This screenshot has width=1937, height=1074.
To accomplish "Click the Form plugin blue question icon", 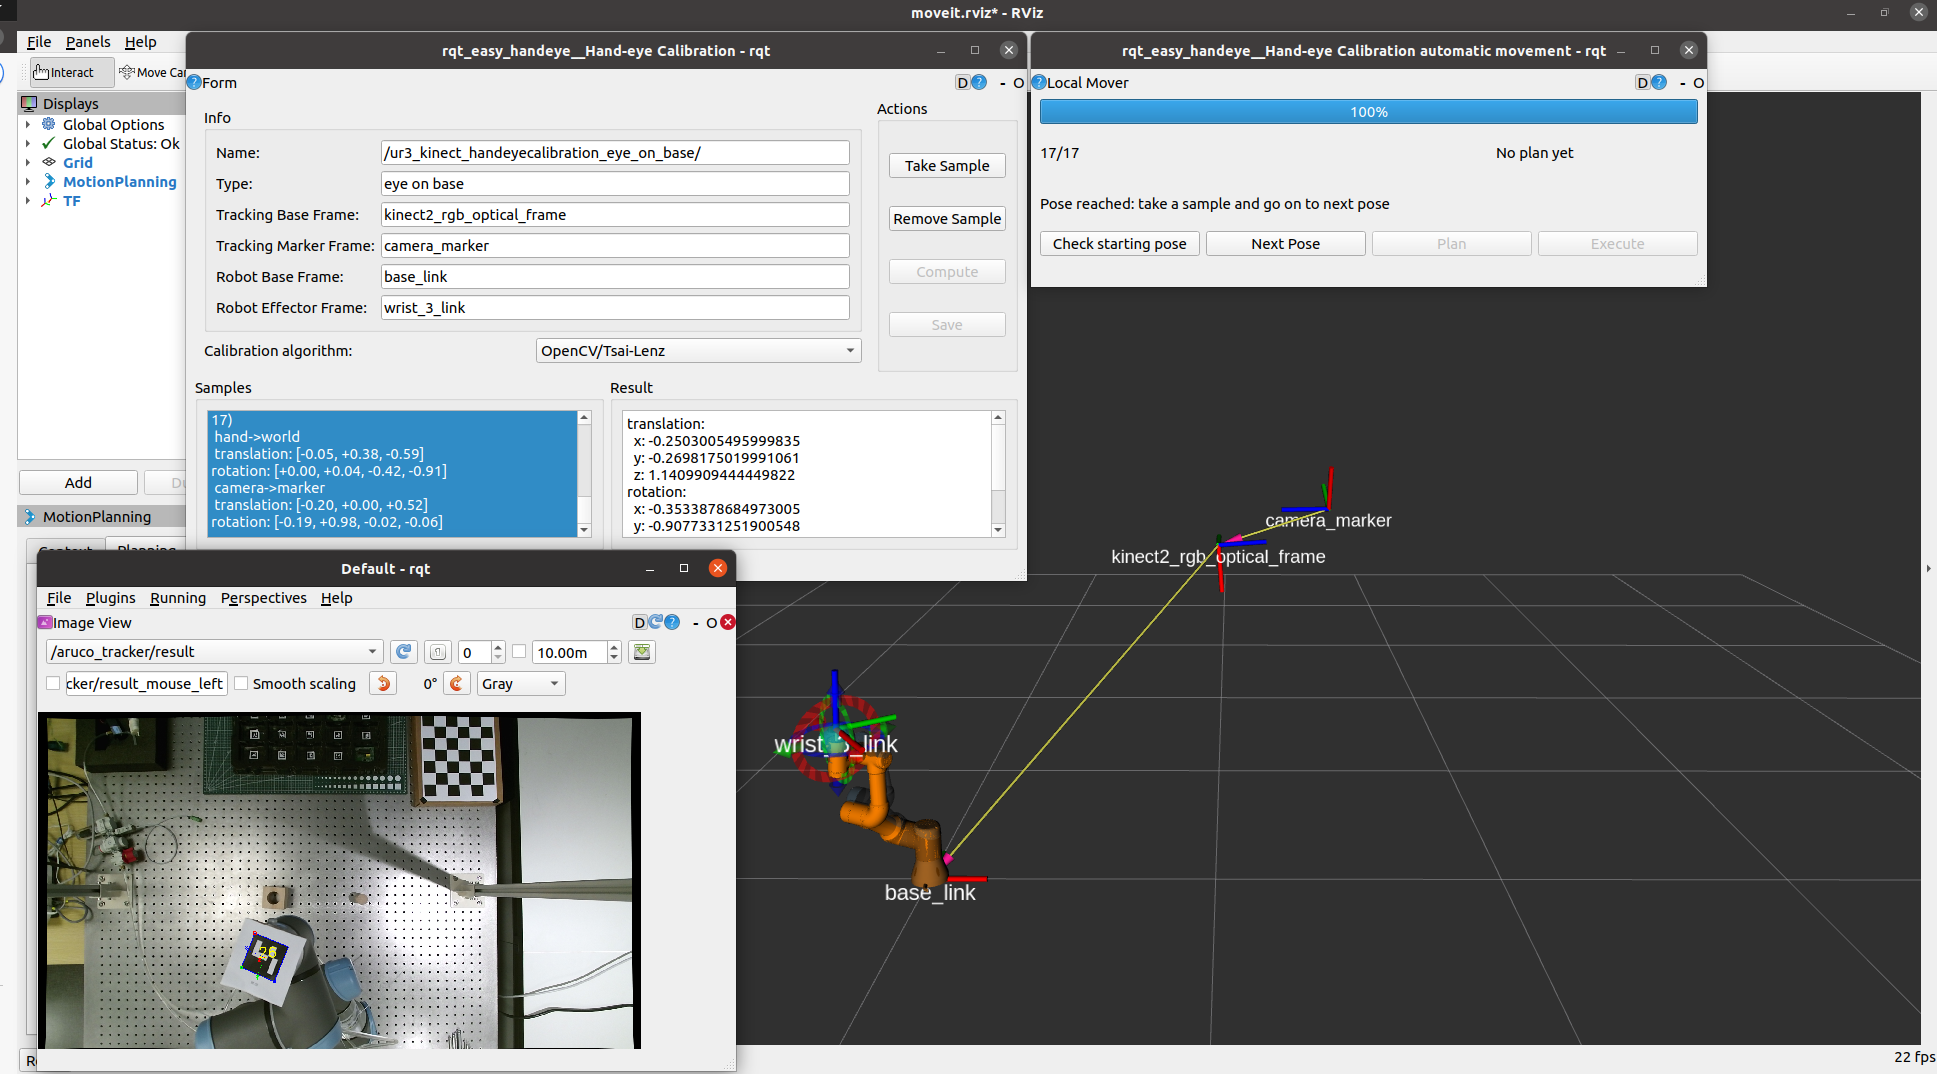I will pos(194,82).
